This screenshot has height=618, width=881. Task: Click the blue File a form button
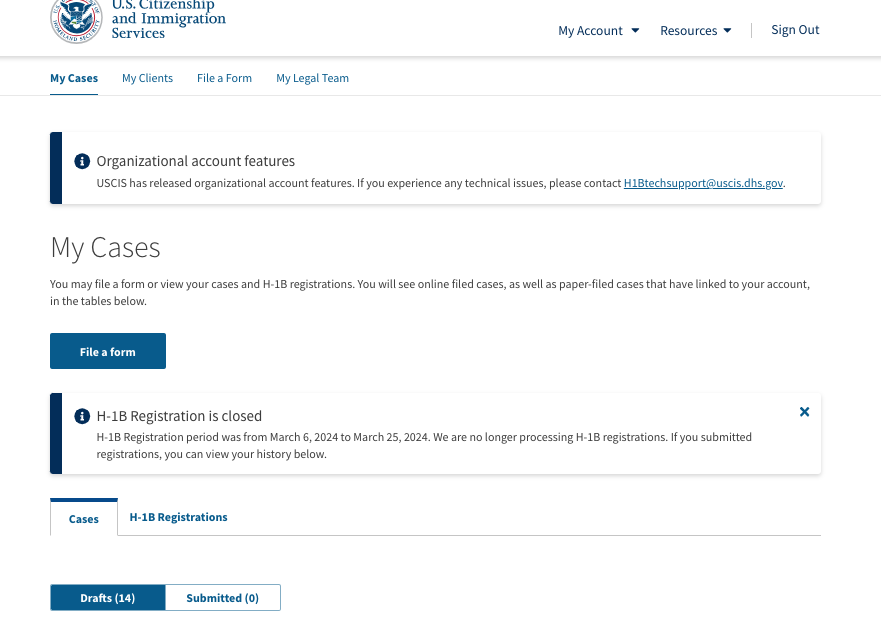point(108,351)
